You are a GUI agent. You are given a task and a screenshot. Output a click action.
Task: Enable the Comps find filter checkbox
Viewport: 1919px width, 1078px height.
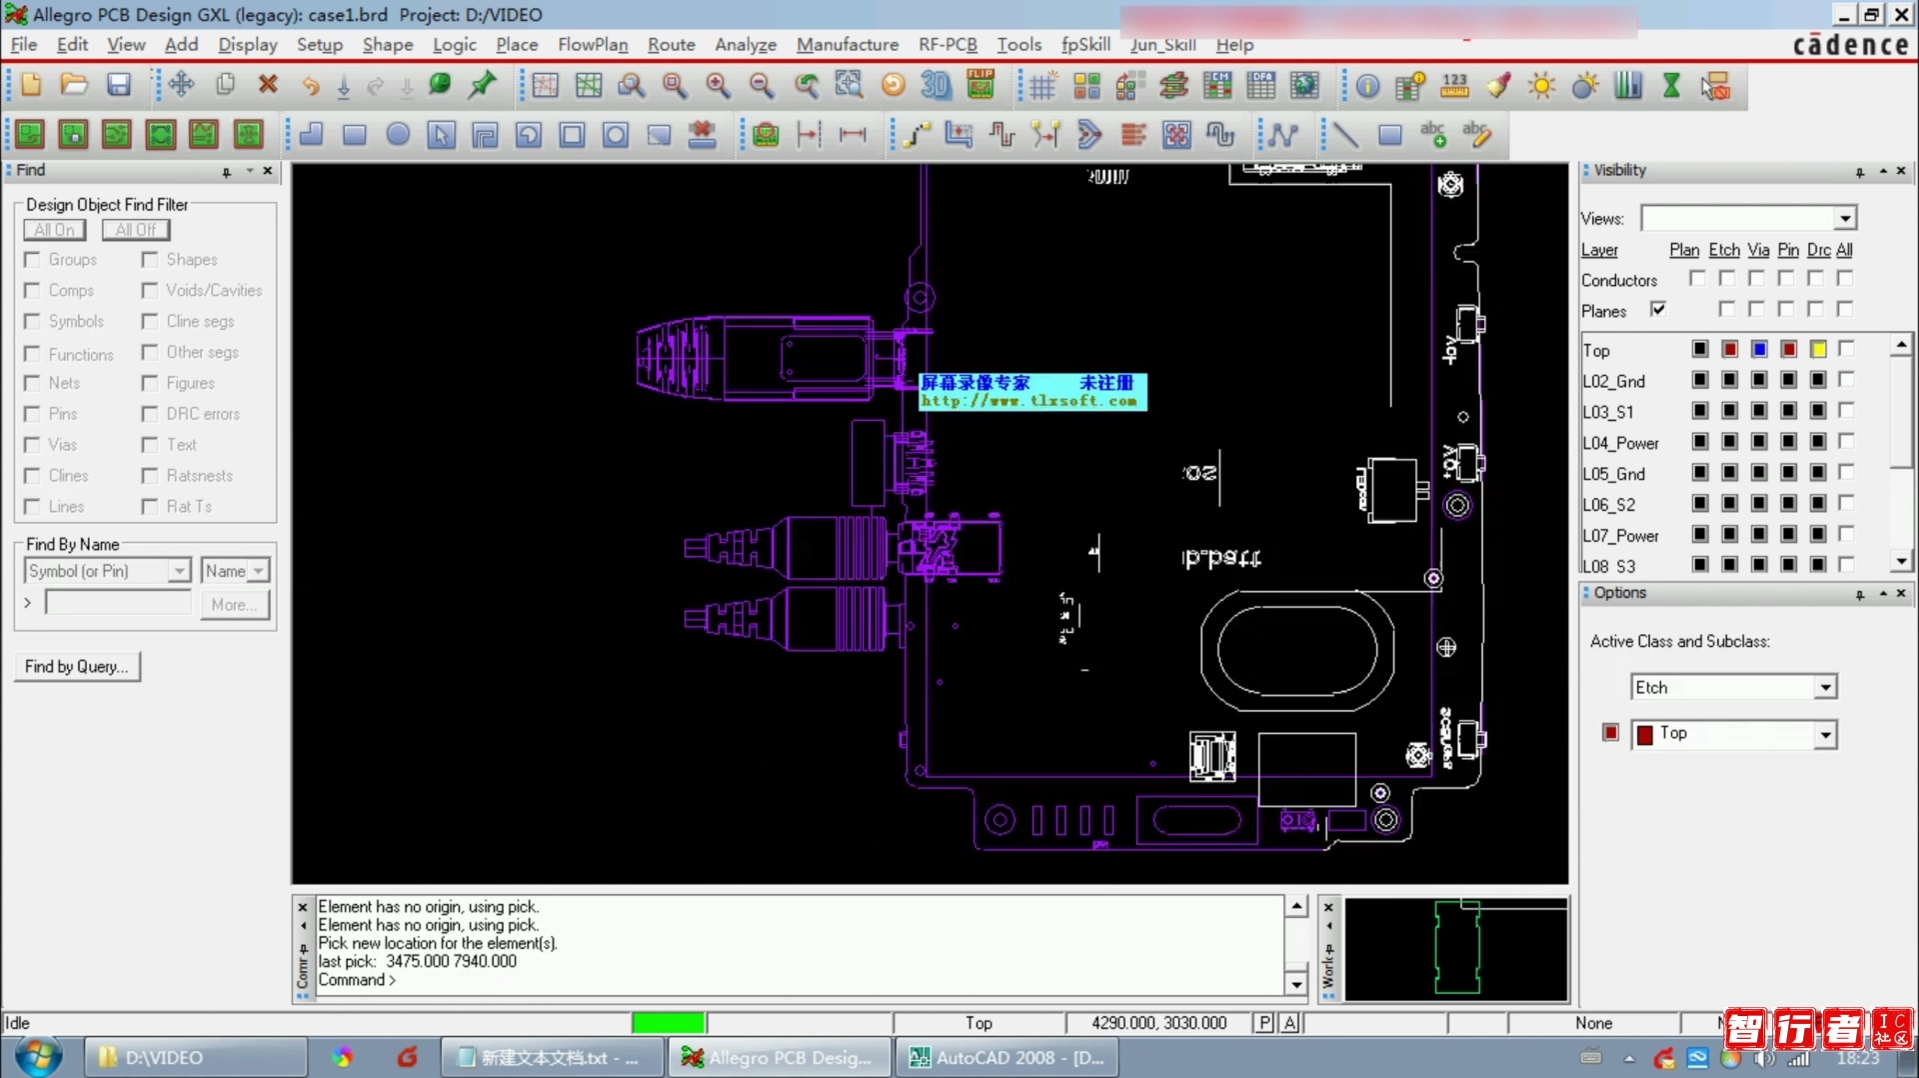(32, 291)
